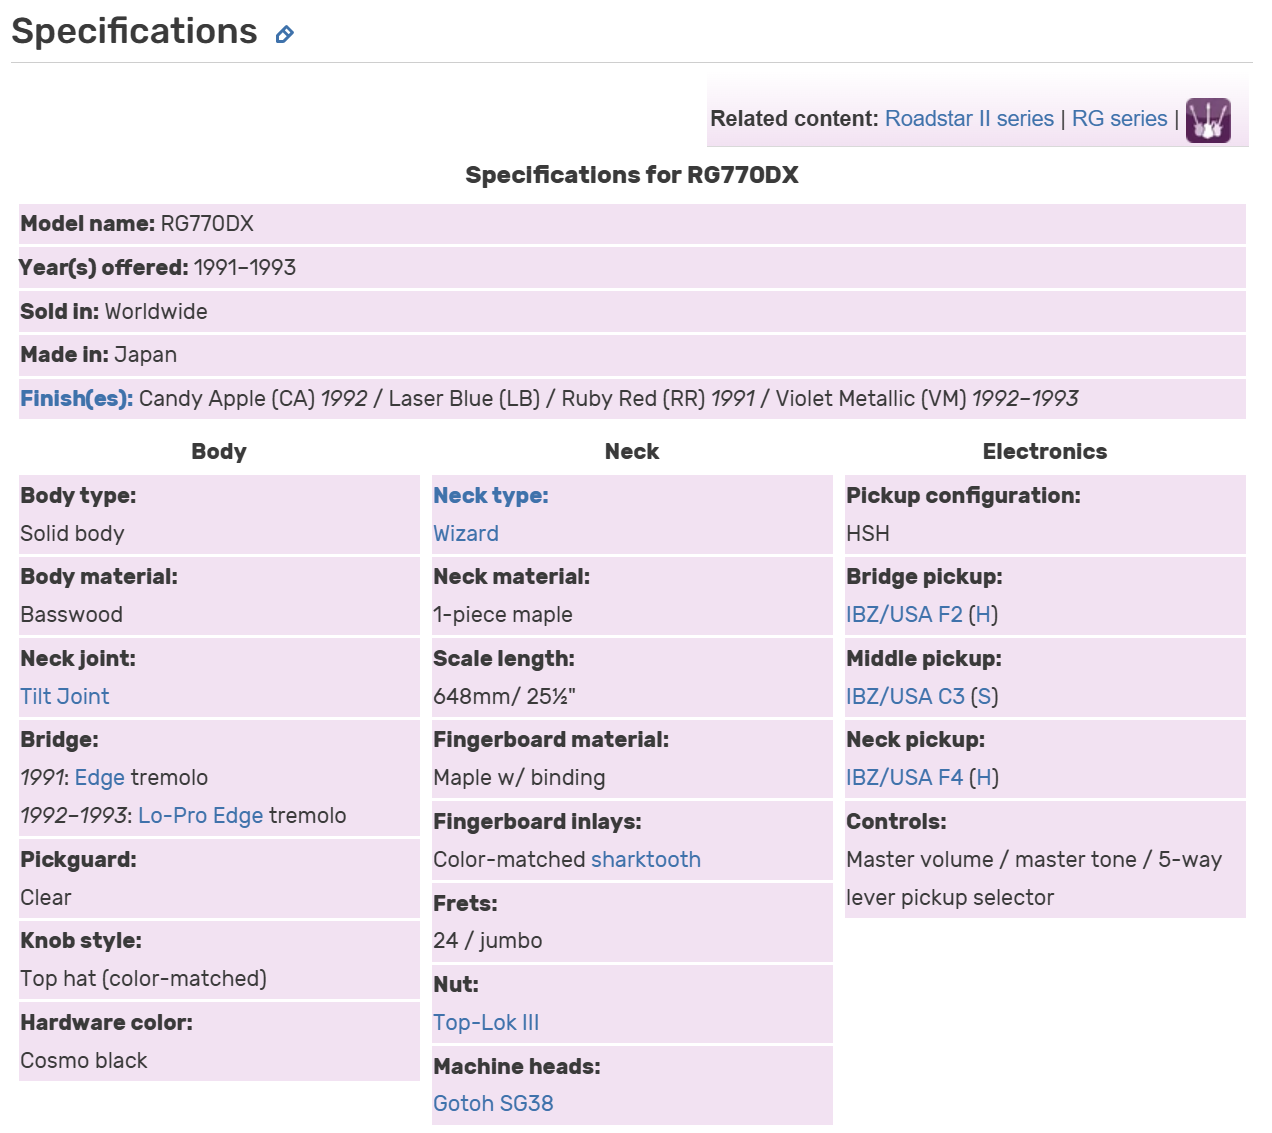
Task: Click the H link beside IBZ/USA F2
Action: (983, 615)
